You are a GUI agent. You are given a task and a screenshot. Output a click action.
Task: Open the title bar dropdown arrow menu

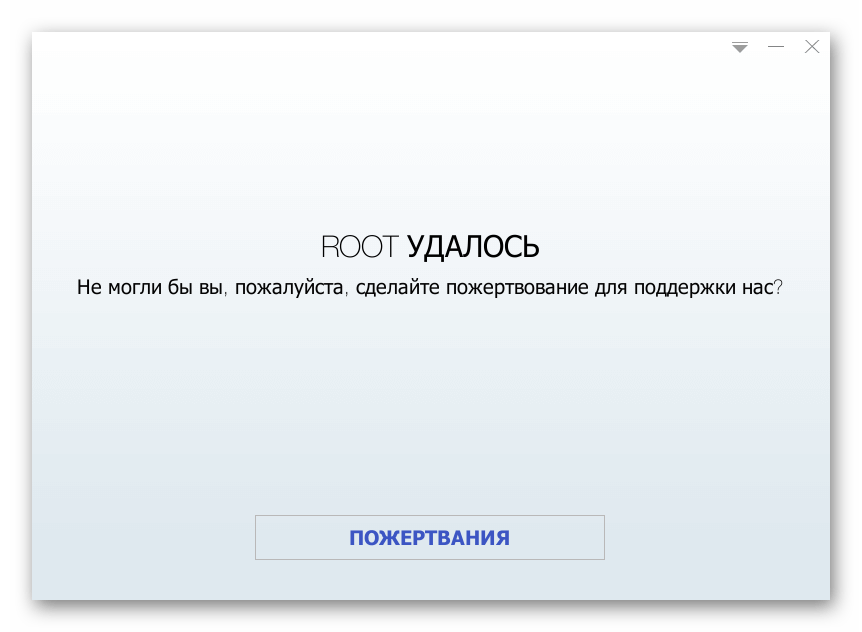pos(740,47)
